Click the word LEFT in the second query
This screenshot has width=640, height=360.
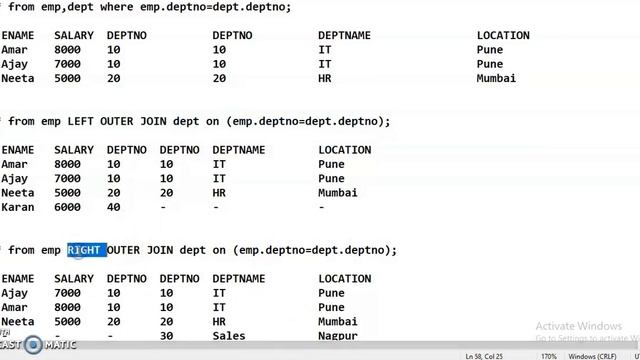[80, 121]
